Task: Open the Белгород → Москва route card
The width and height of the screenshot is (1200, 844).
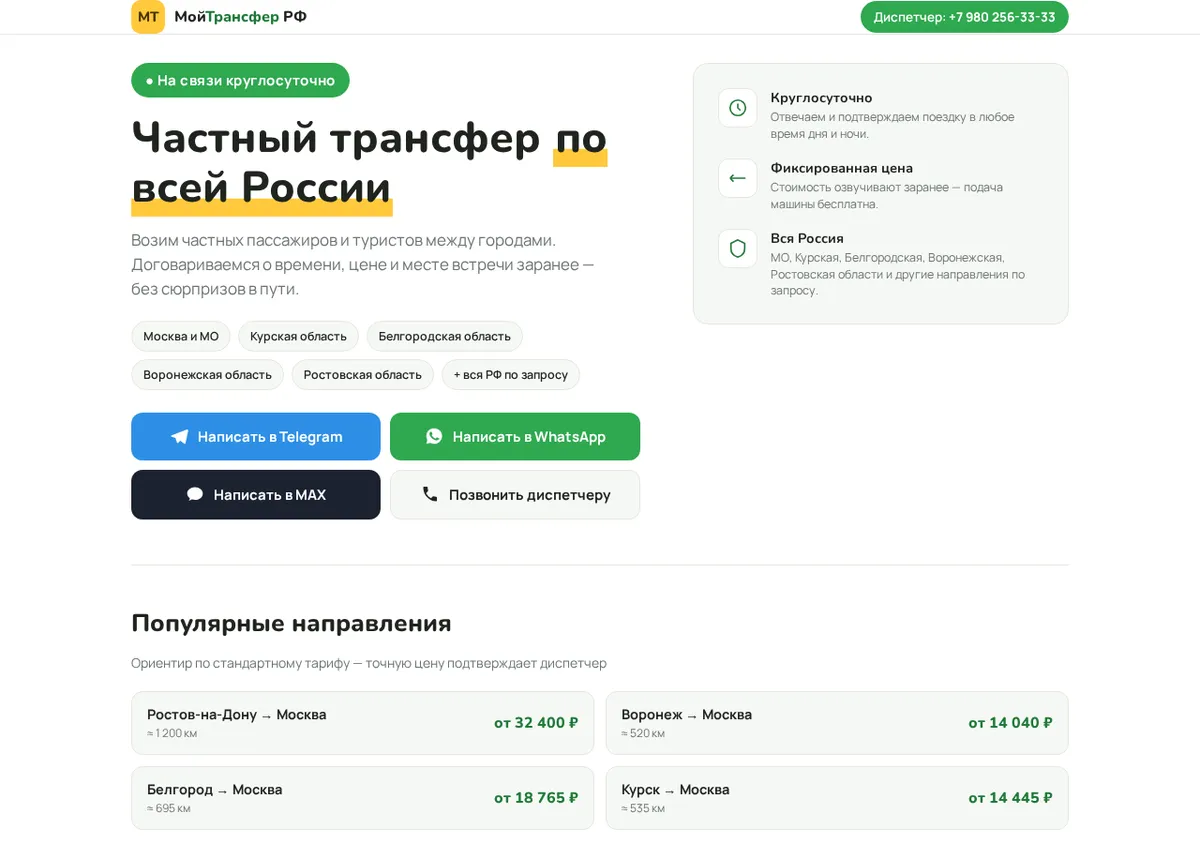Action: (x=362, y=798)
